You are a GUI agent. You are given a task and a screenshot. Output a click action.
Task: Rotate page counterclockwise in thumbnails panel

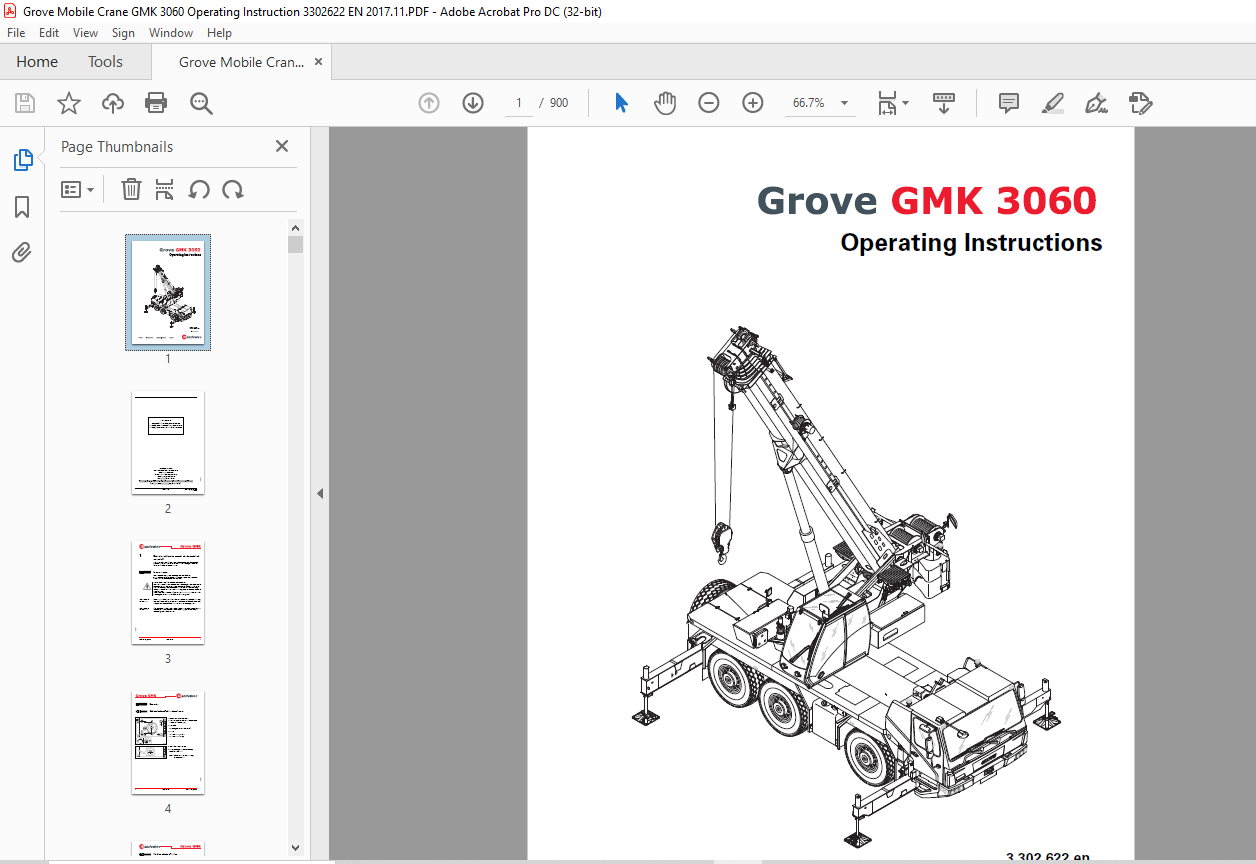tap(199, 189)
